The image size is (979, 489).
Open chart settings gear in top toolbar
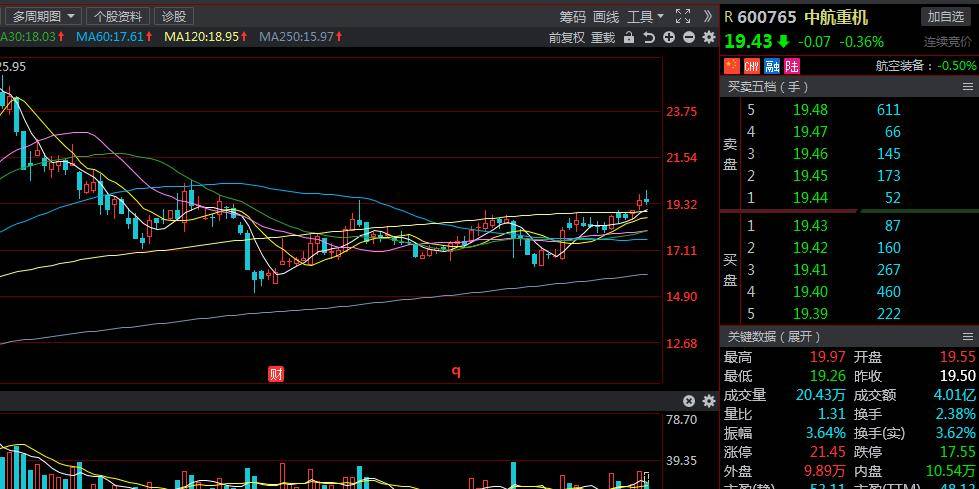(x=709, y=37)
